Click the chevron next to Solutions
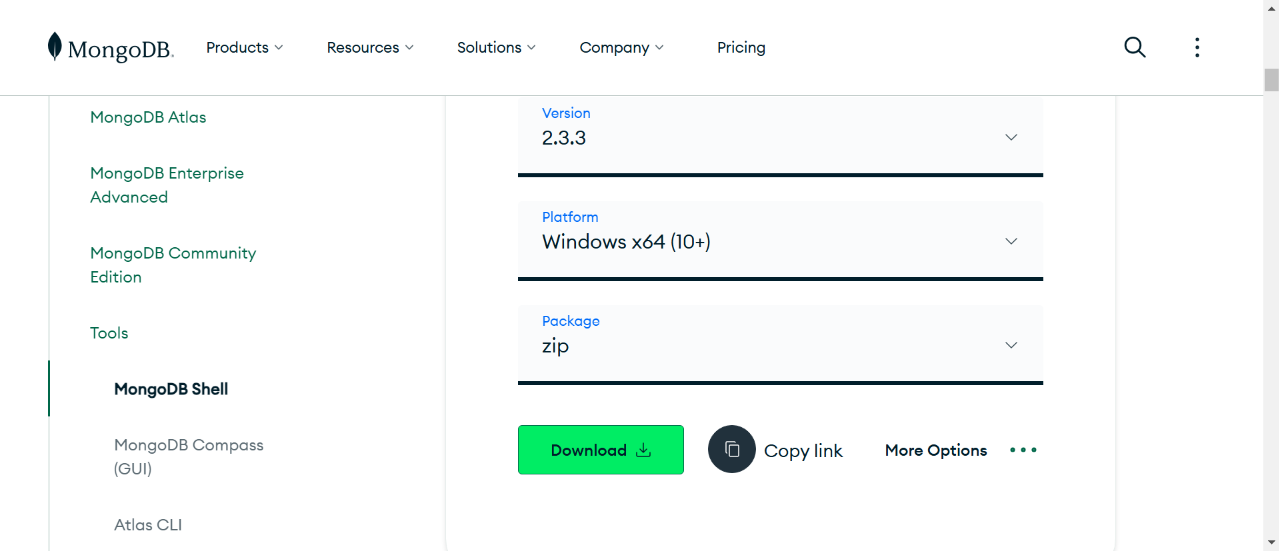The height and width of the screenshot is (551, 1279). [531, 47]
